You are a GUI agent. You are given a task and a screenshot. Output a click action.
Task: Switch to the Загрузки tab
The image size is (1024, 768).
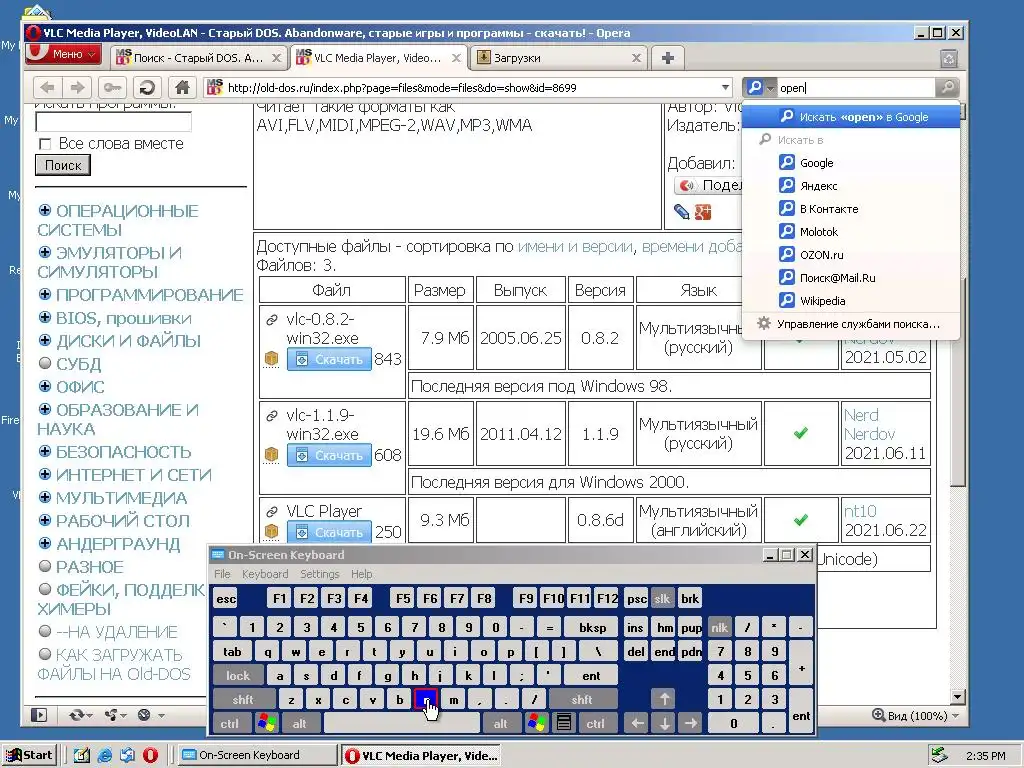[559, 58]
